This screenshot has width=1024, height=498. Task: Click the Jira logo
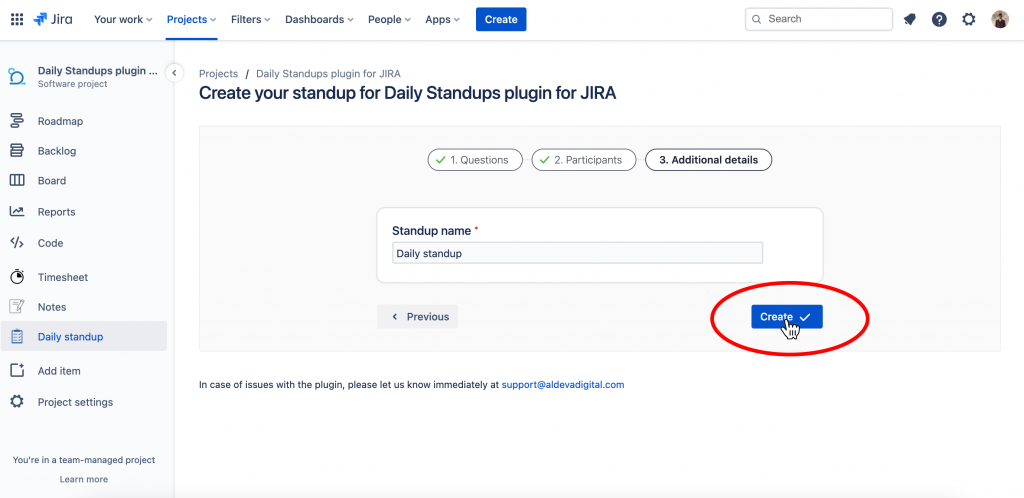pyautogui.click(x=53, y=19)
